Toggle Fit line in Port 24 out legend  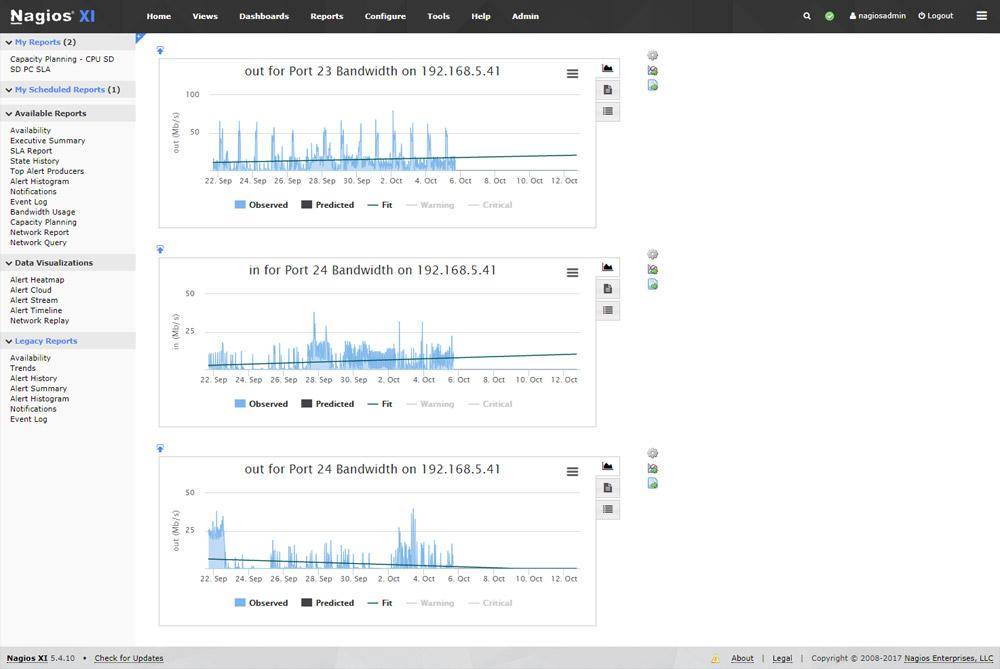point(380,603)
